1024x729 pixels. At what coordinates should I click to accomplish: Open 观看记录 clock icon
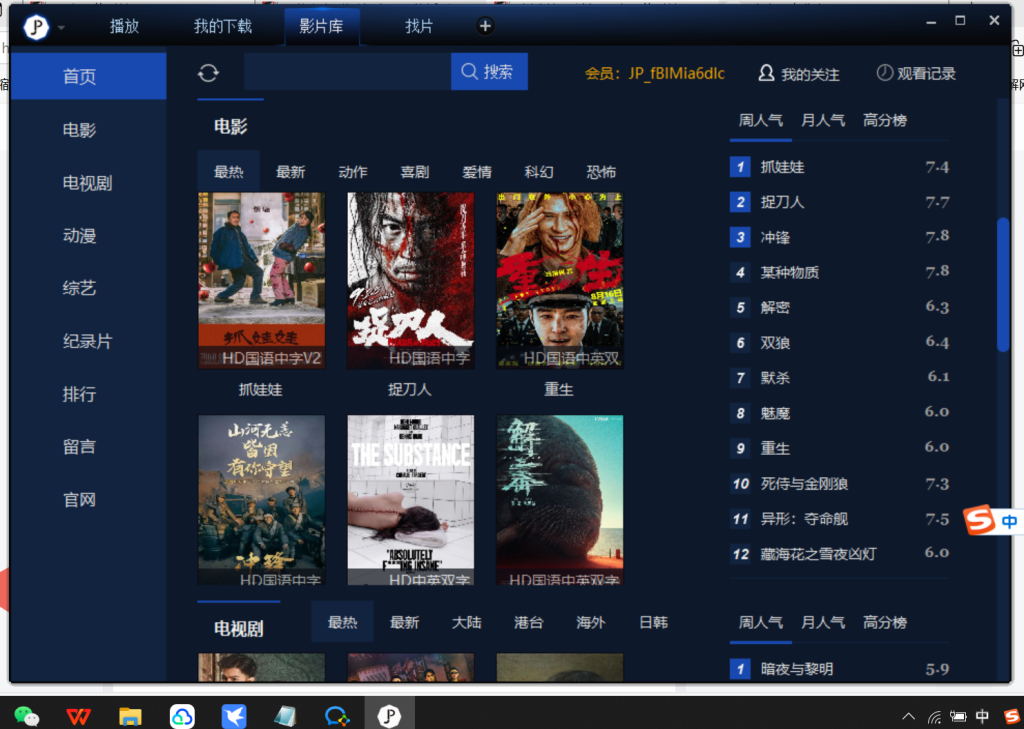click(916, 73)
